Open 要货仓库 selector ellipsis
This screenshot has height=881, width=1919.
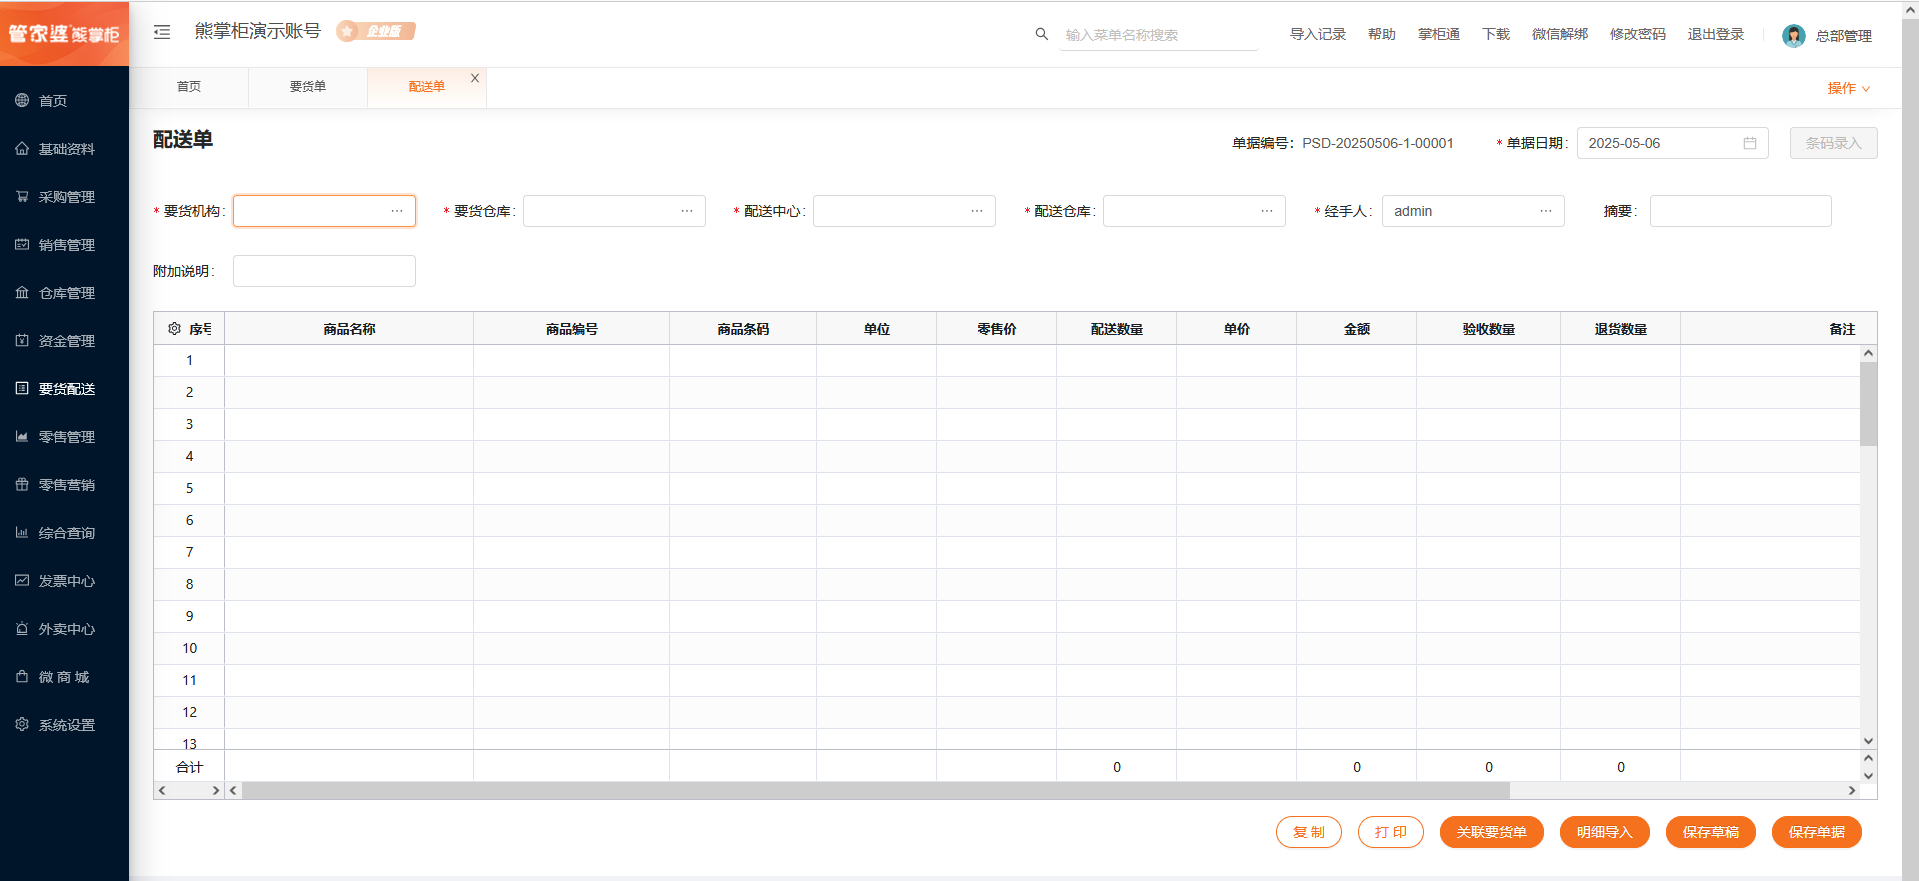pos(687,211)
